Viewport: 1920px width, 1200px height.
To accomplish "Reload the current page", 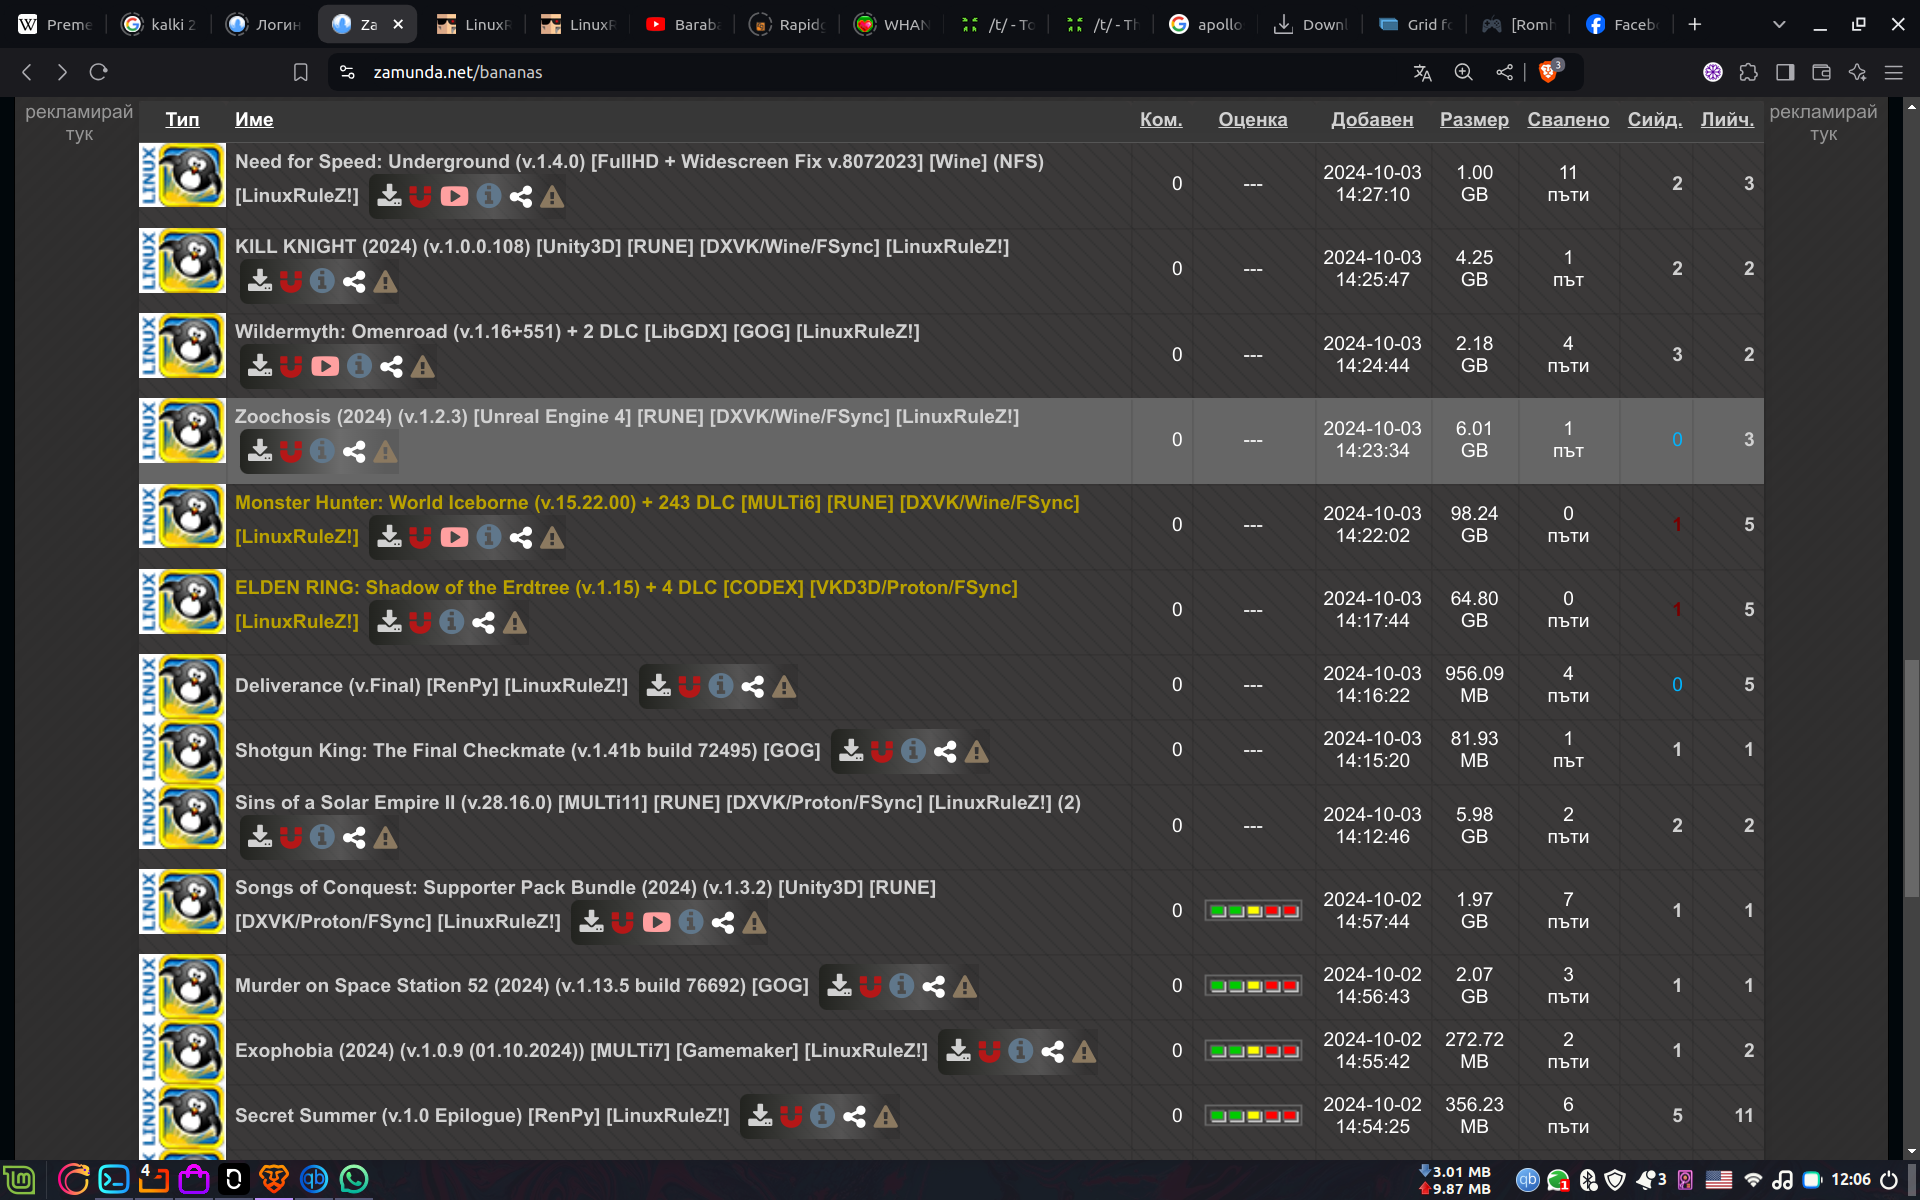I will click(x=98, y=72).
